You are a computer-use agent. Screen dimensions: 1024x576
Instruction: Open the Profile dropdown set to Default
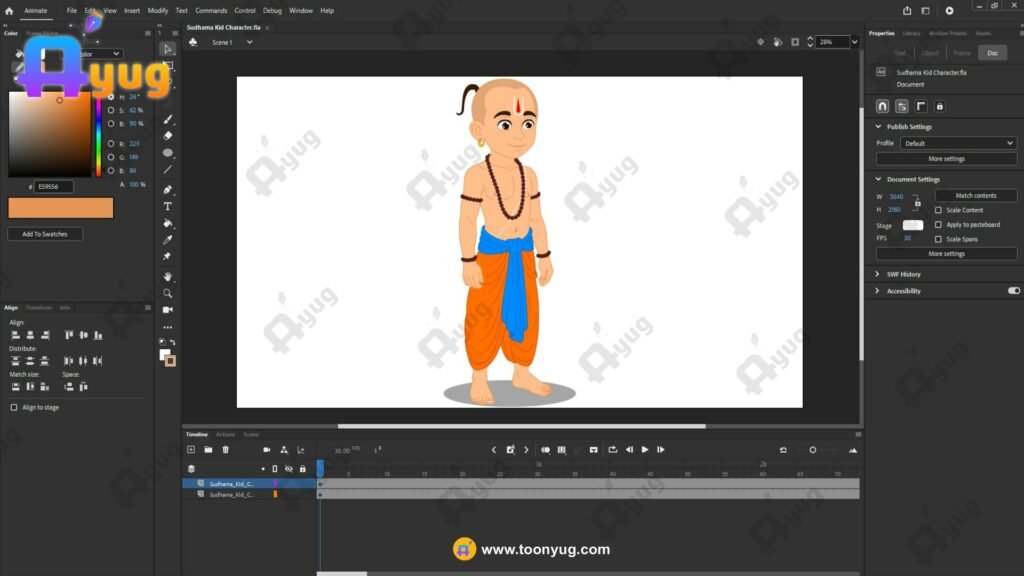tap(958, 143)
